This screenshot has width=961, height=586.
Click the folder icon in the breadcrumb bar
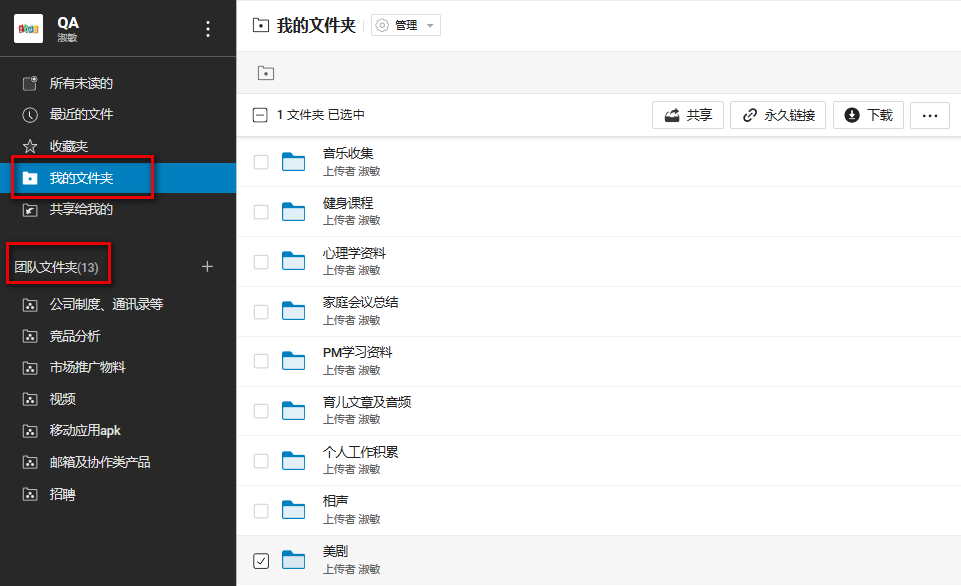(264, 72)
